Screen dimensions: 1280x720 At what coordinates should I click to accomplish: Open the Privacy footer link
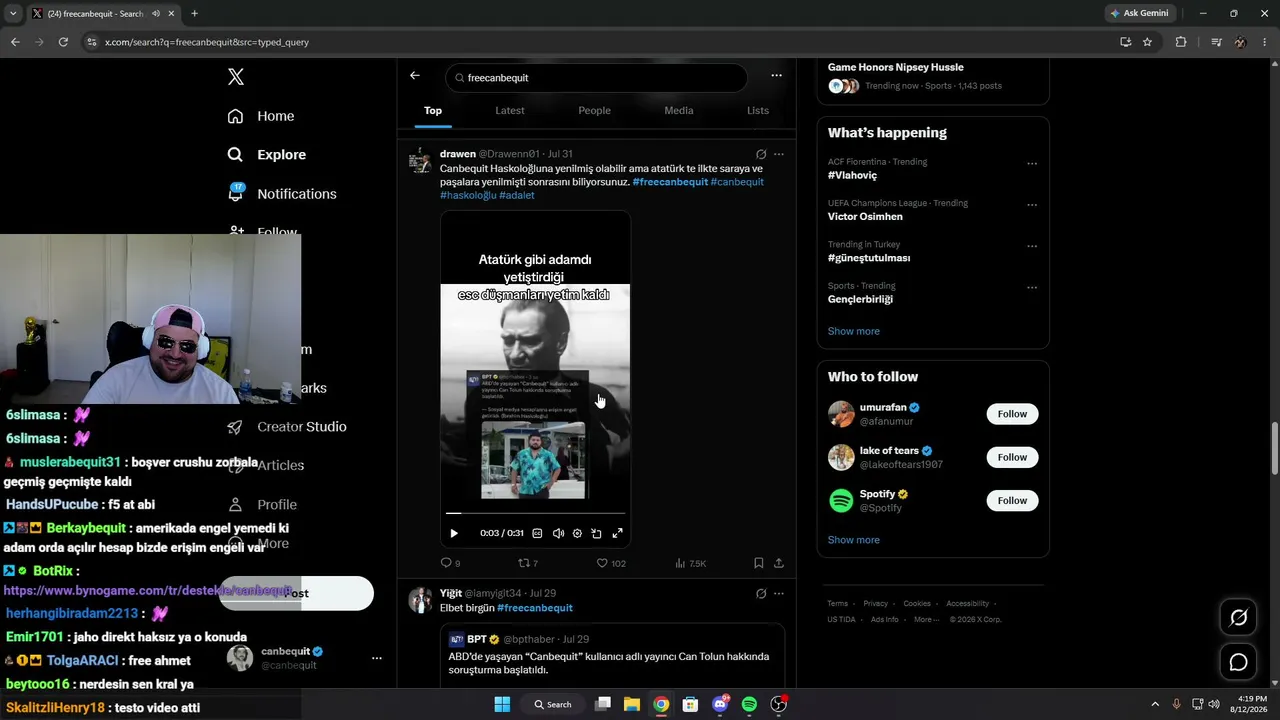pyautogui.click(x=876, y=604)
